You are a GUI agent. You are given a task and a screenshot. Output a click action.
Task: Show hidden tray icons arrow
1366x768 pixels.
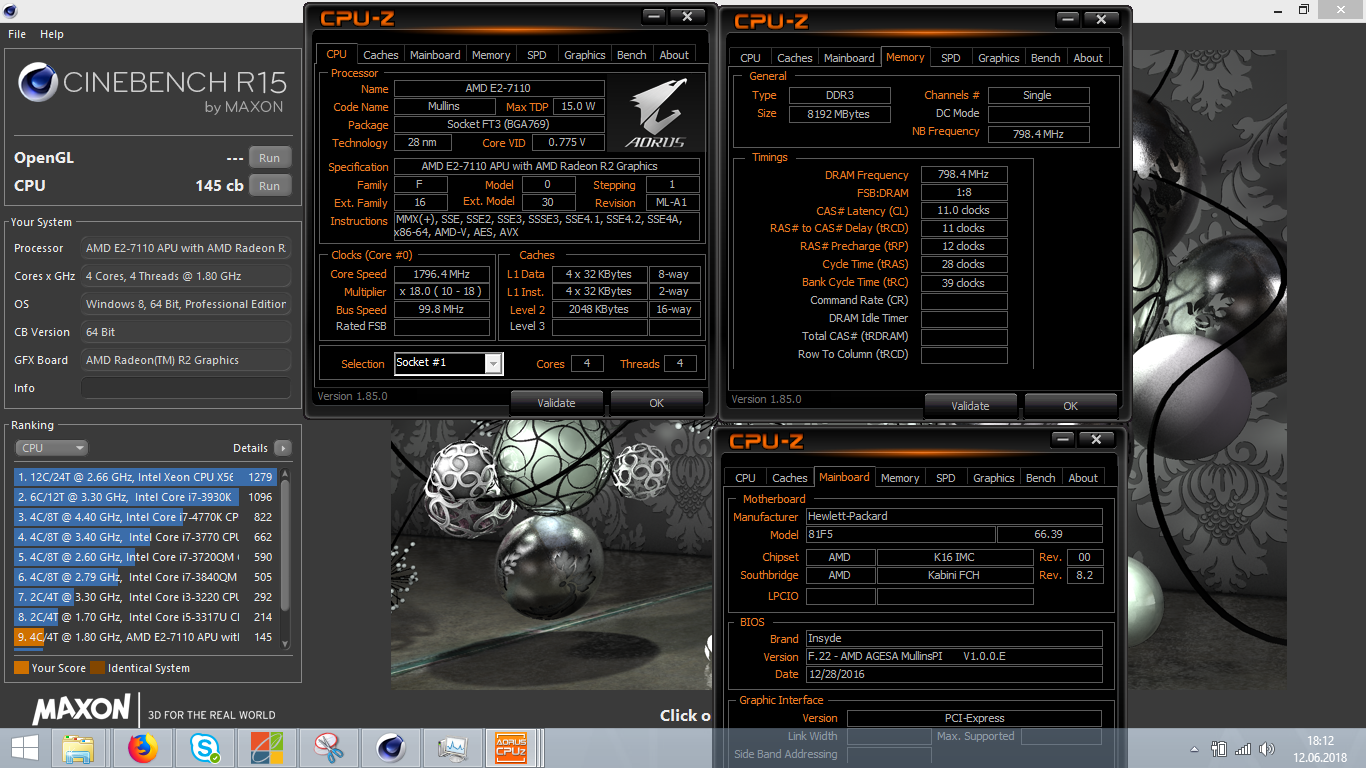pos(1195,748)
